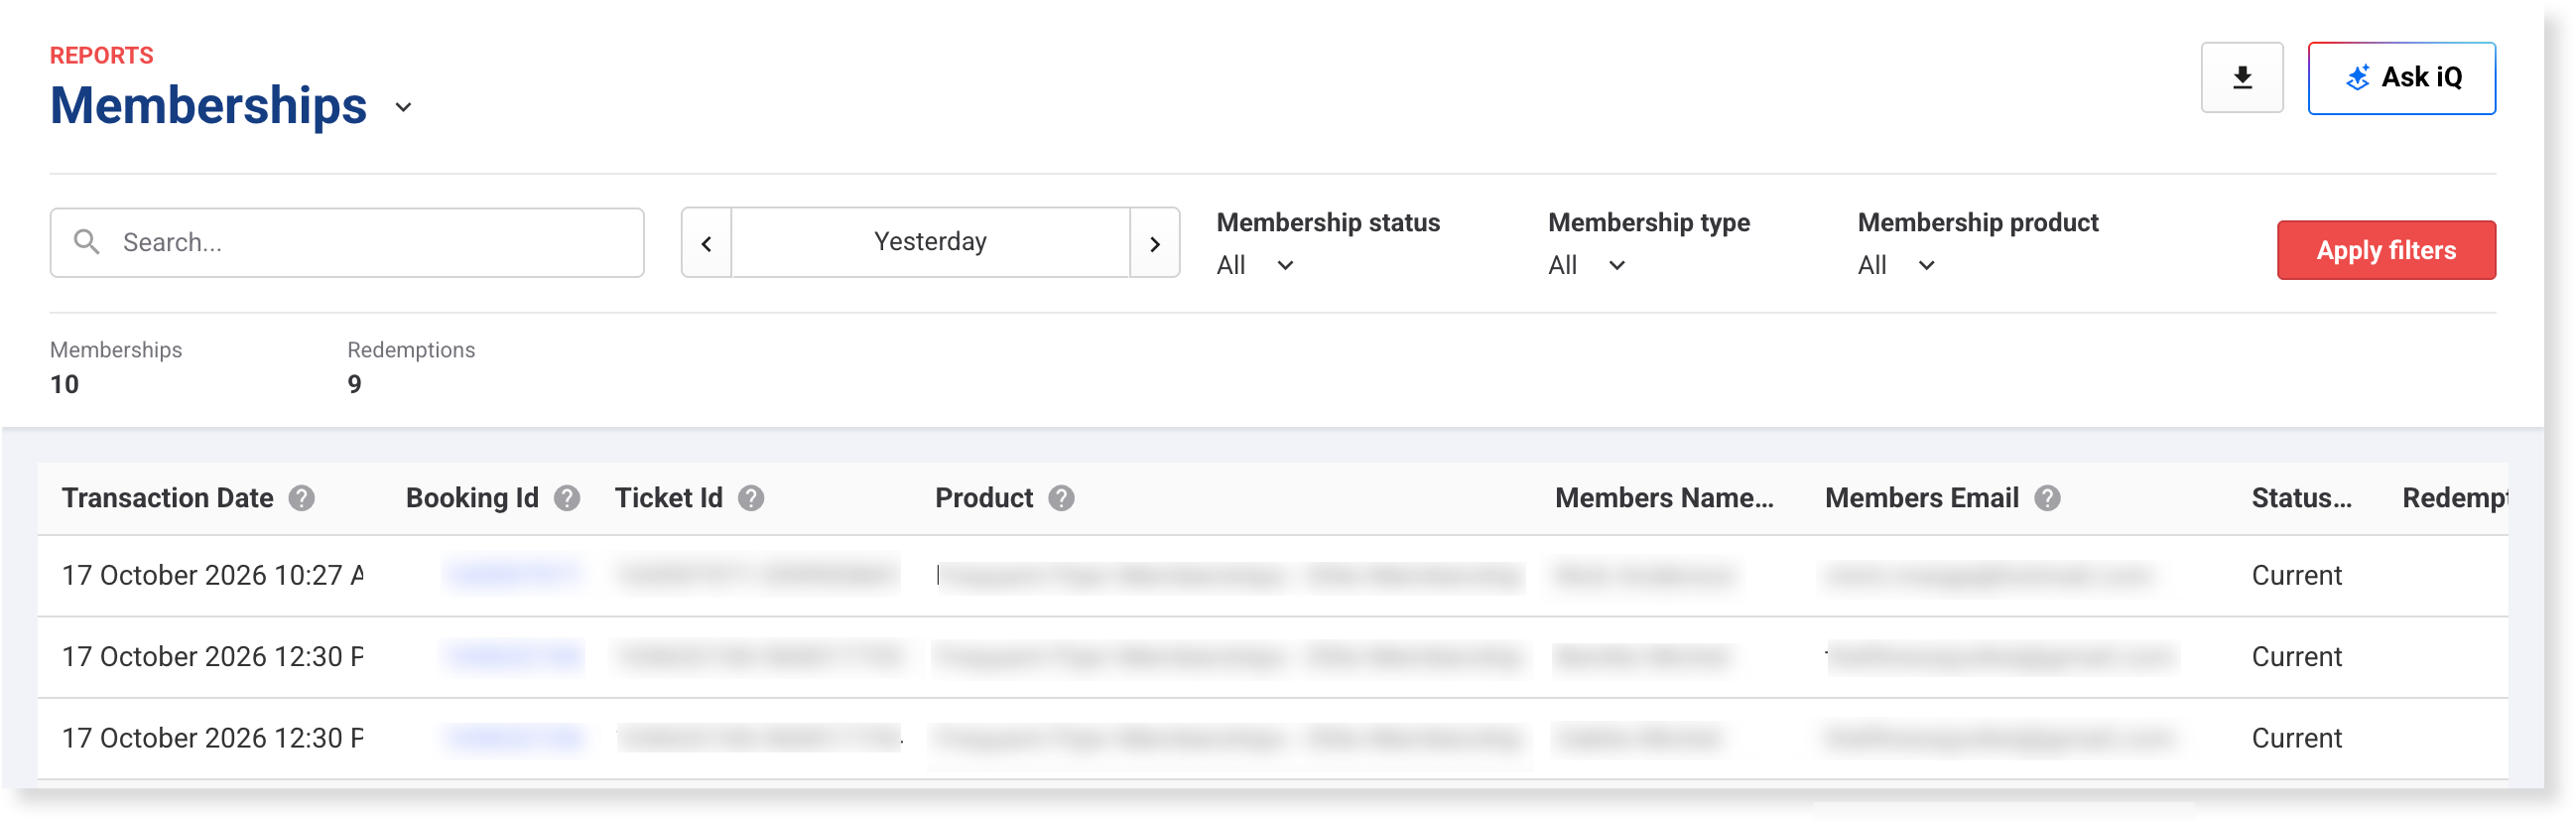Show the Transaction Date help tooltip icon

click(x=302, y=498)
